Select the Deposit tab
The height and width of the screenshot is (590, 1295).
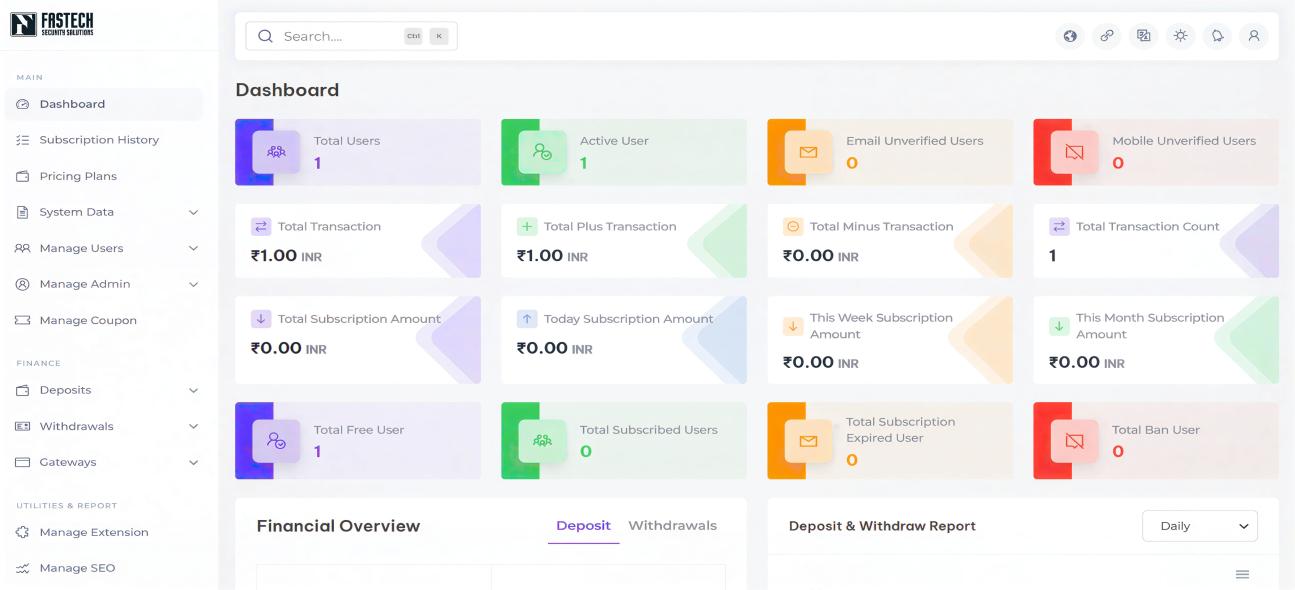[583, 526]
